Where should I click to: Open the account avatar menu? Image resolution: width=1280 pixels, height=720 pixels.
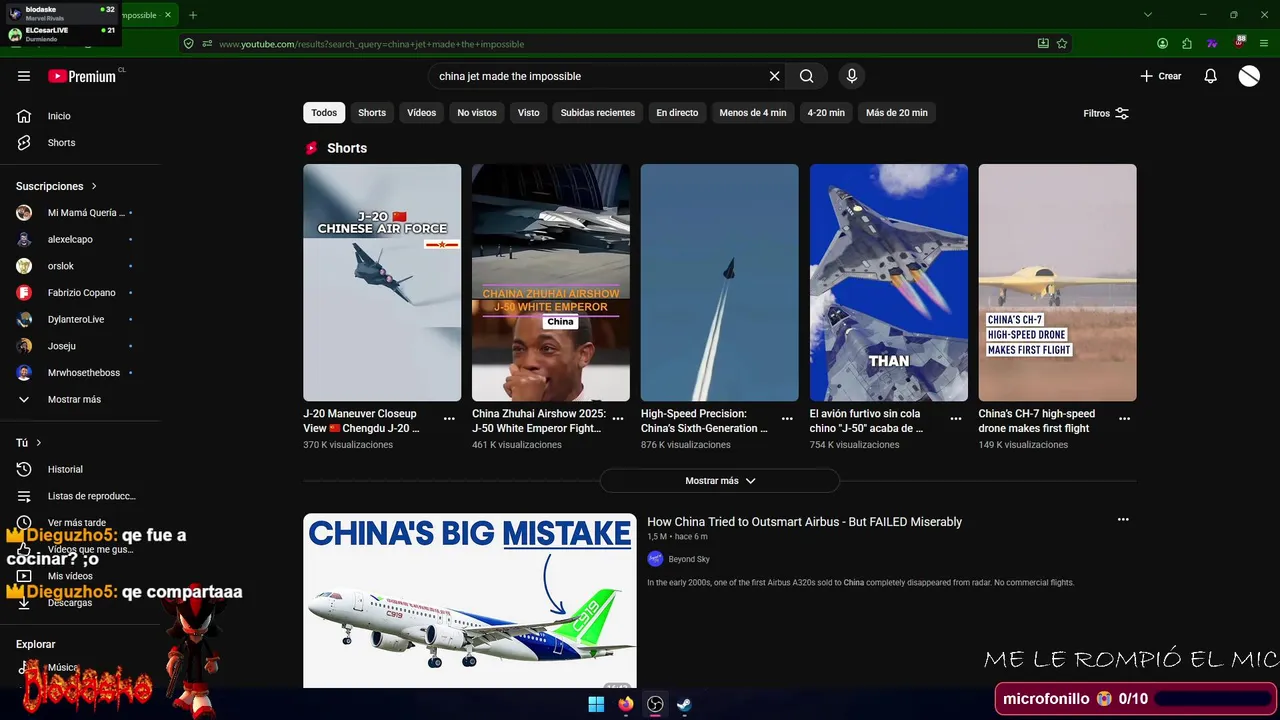[x=1249, y=76]
